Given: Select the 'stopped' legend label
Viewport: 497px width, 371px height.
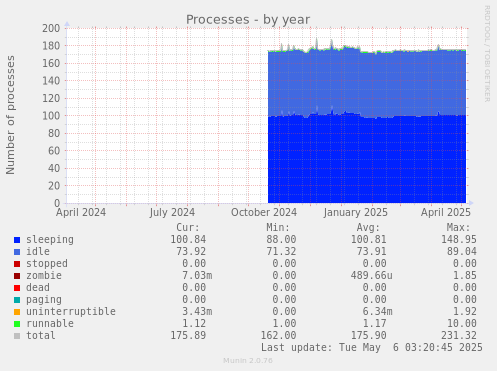Looking at the screenshot, I should click(47, 264).
